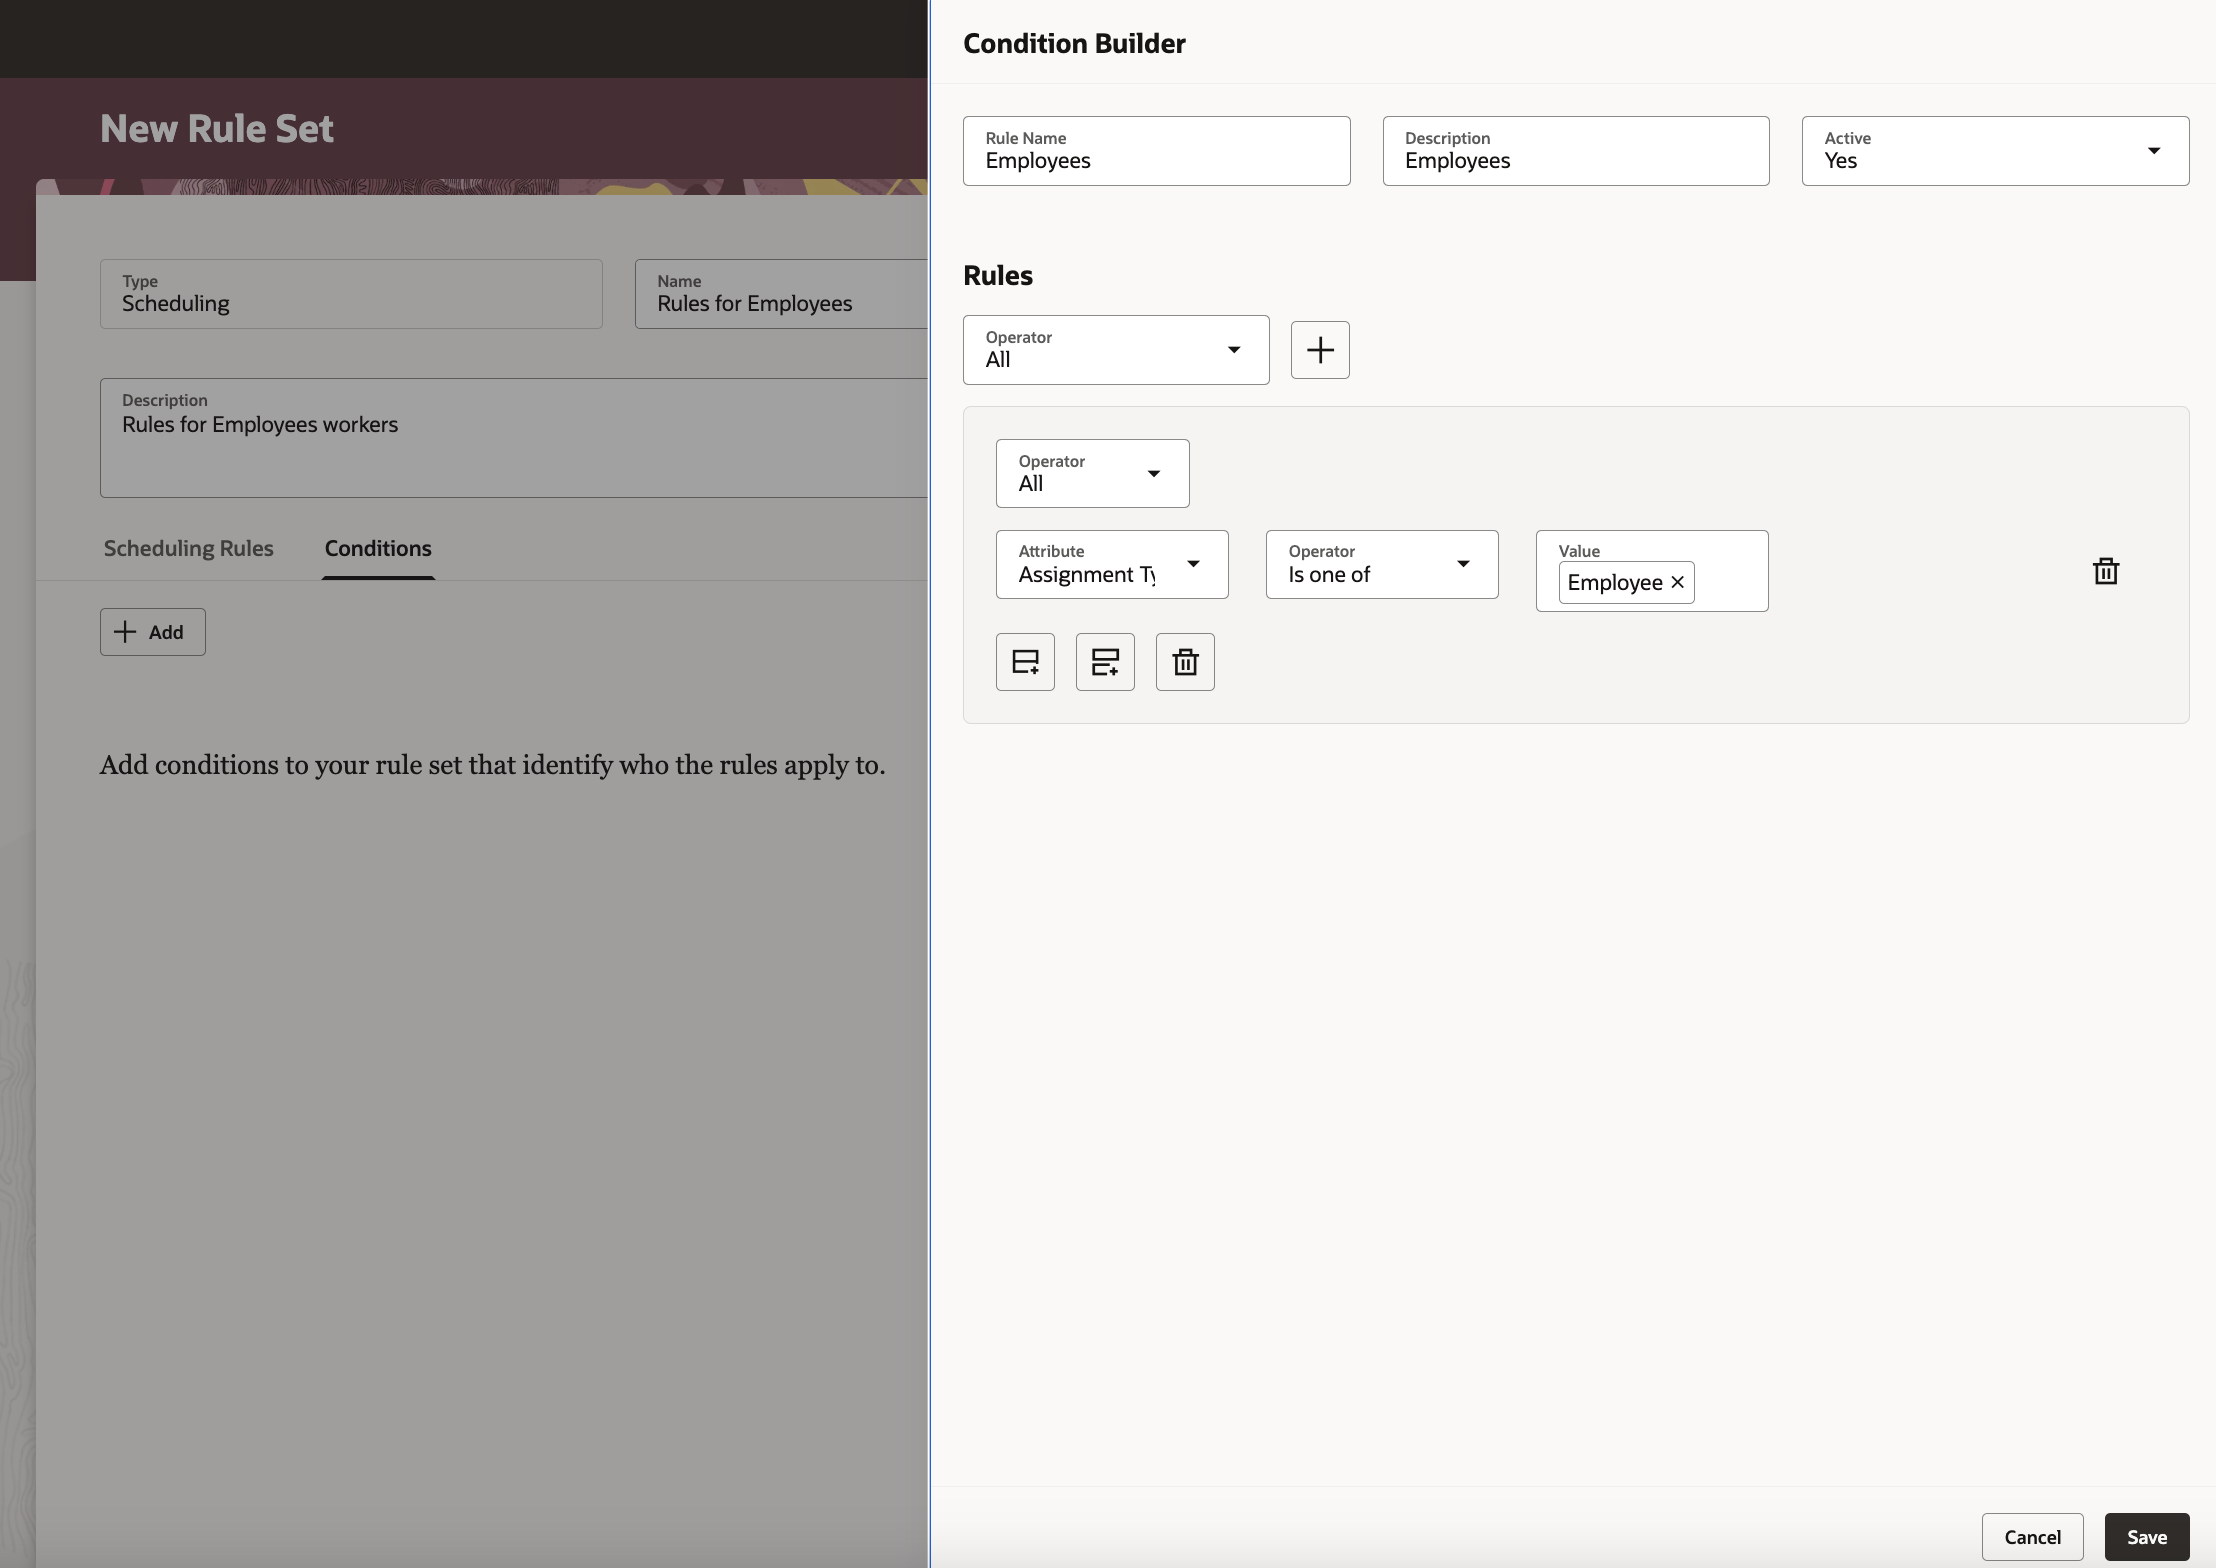Image resolution: width=2216 pixels, height=1568 pixels.
Task: Click the add condition group icon
Action: [1105, 662]
